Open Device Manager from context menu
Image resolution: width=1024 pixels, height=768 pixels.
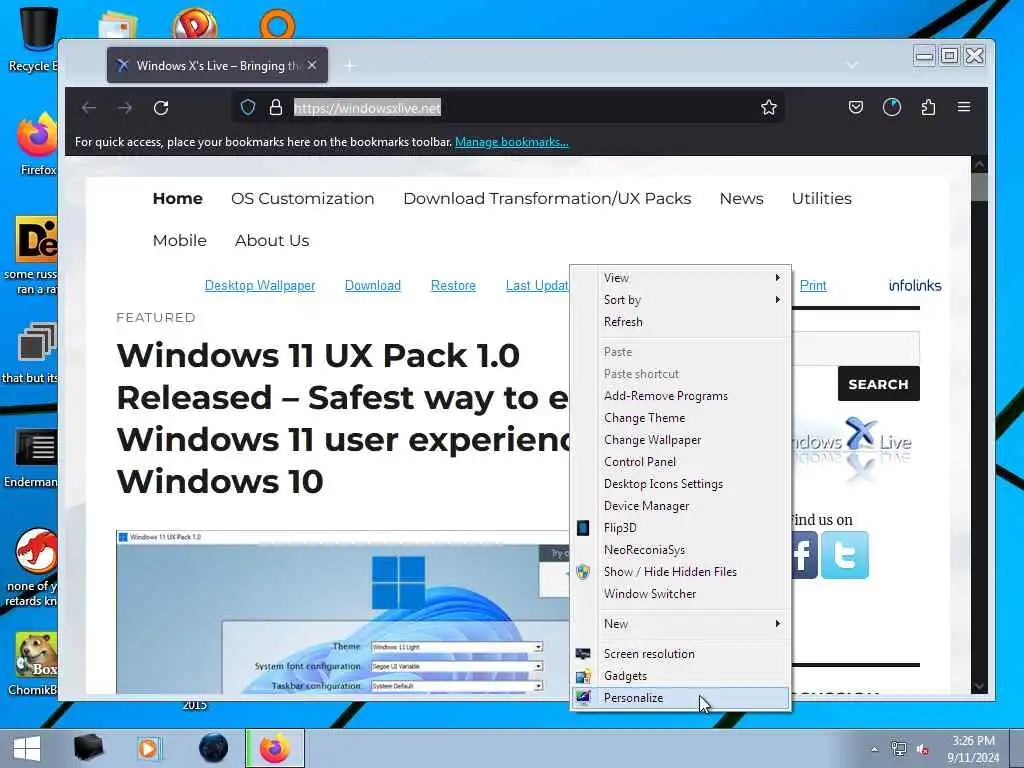click(x=680, y=506)
